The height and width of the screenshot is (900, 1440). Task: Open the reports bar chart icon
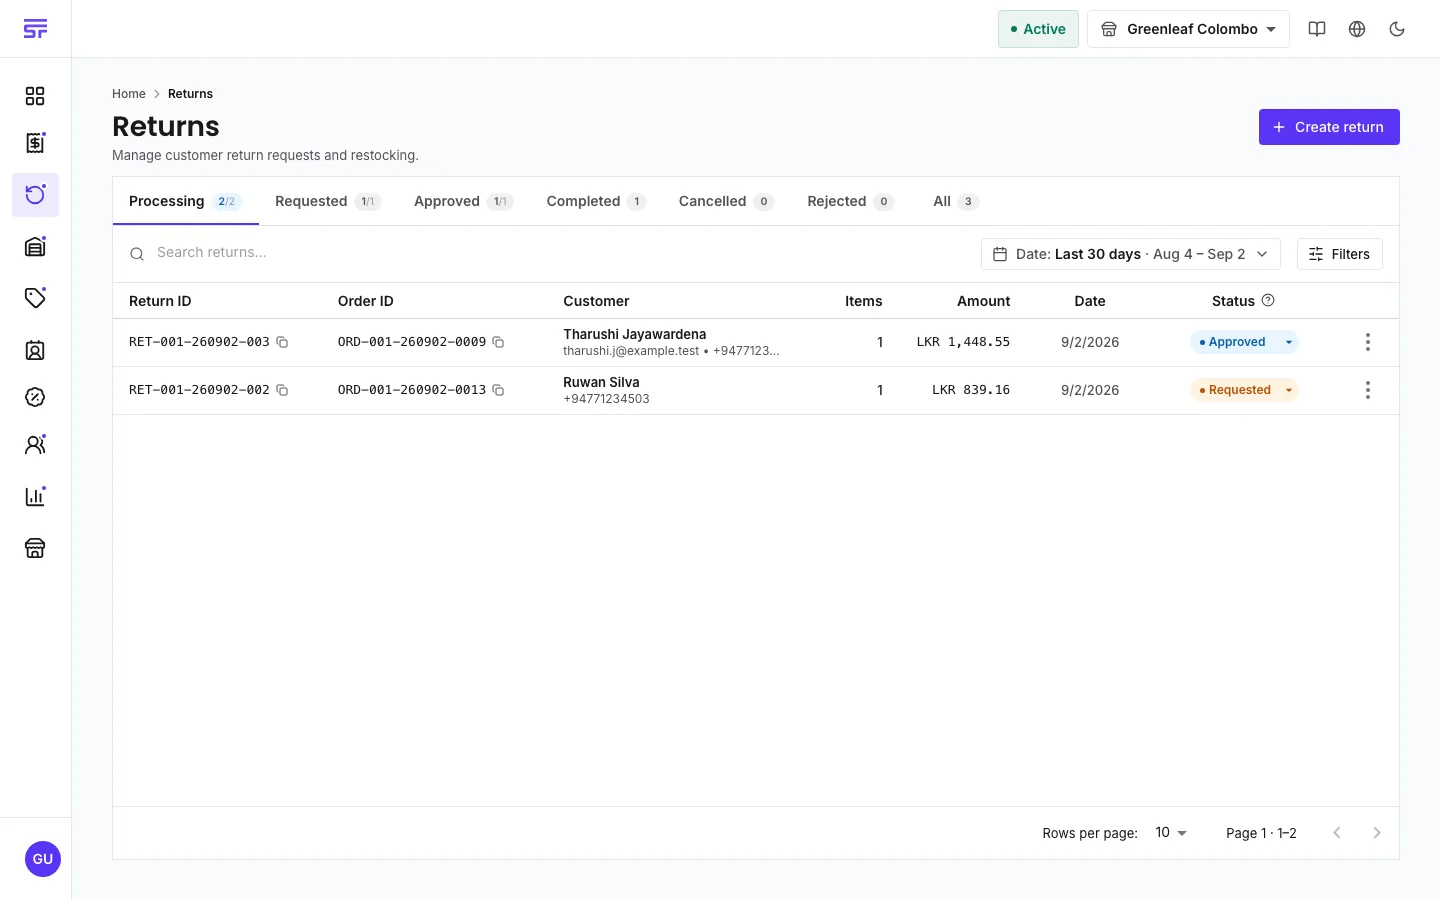pyautogui.click(x=35, y=496)
